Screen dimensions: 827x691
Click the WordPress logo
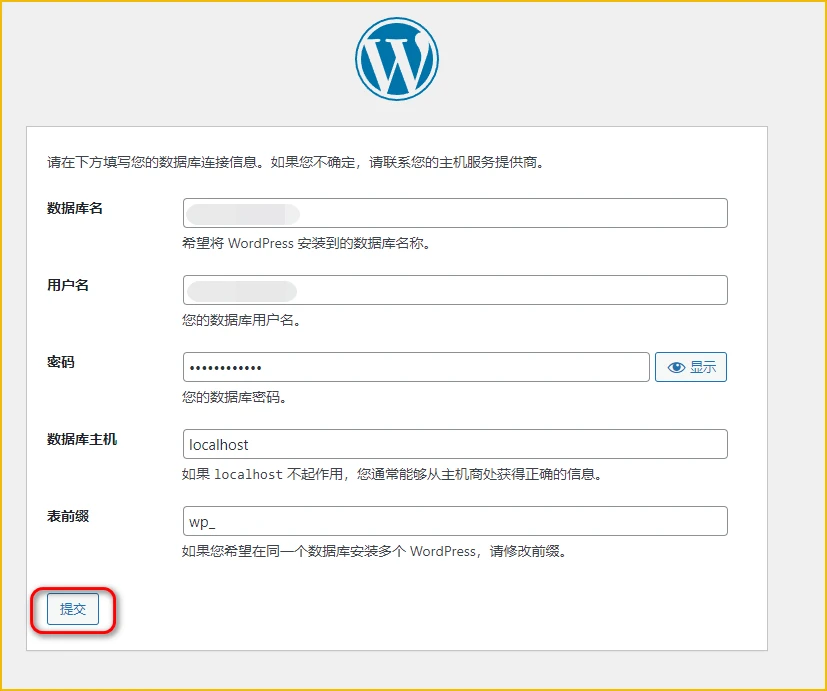tap(397, 59)
